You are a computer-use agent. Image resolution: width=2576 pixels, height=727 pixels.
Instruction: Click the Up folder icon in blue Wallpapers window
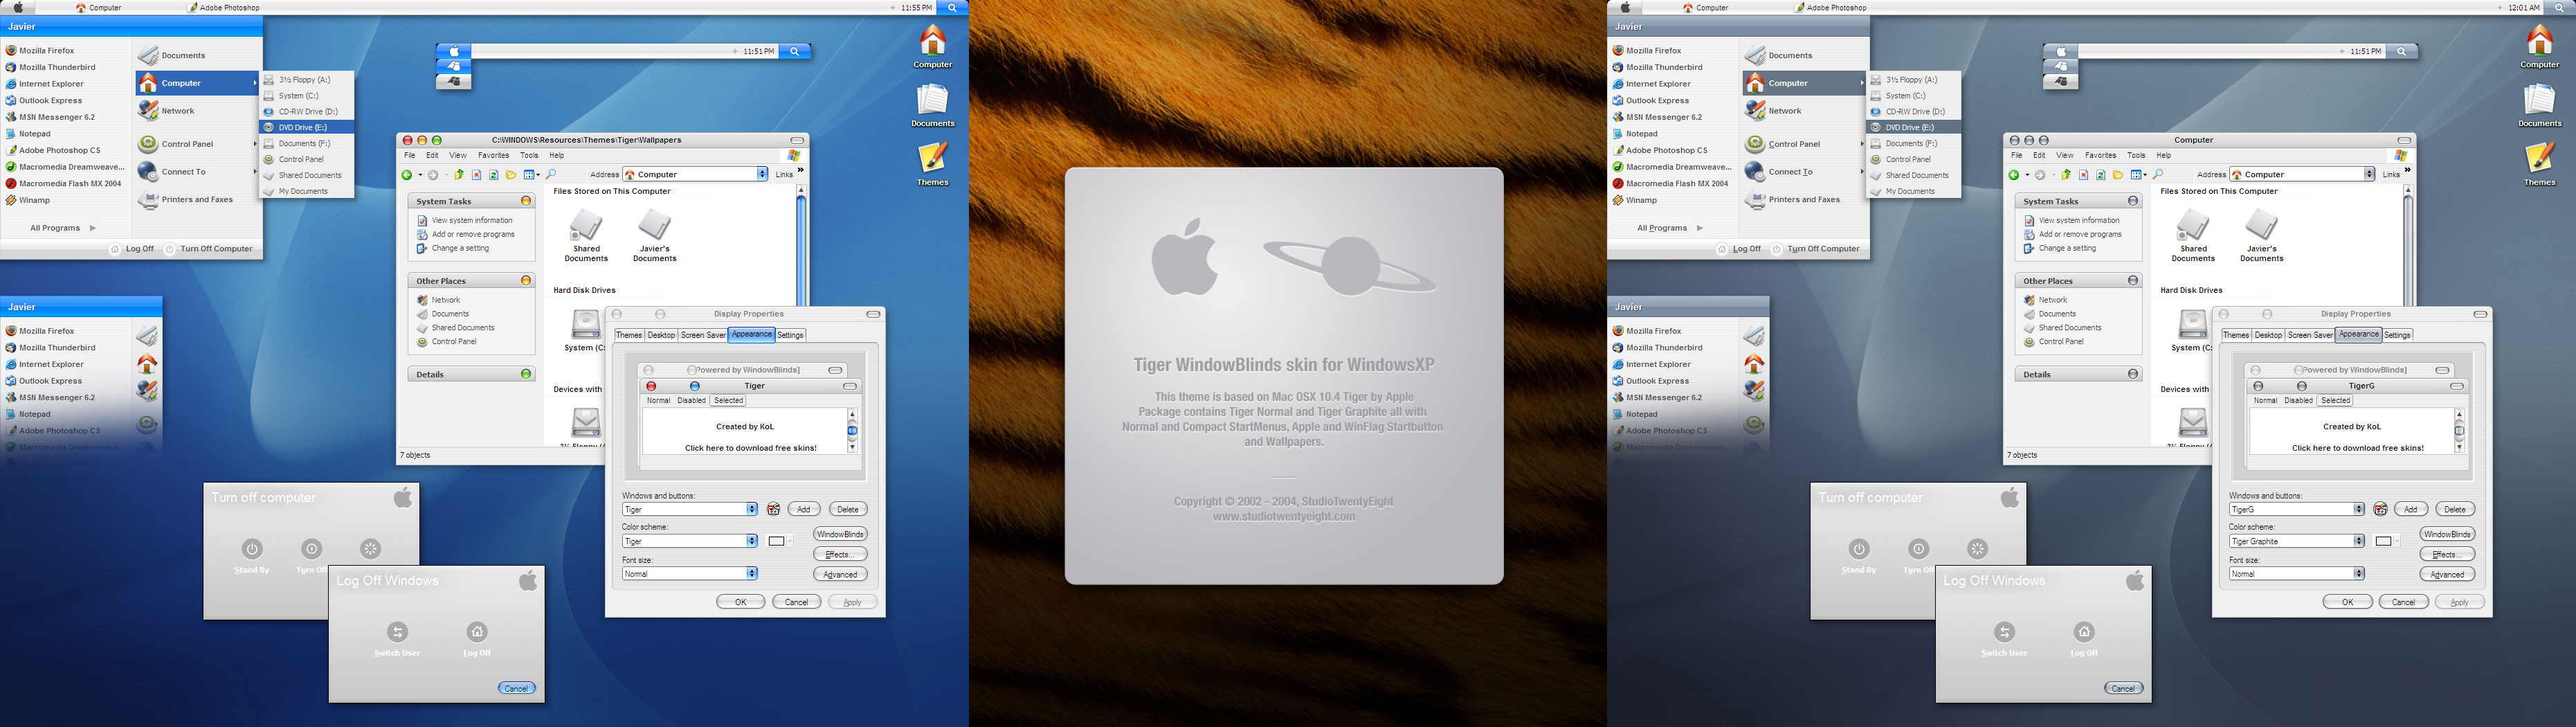(459, 175)
